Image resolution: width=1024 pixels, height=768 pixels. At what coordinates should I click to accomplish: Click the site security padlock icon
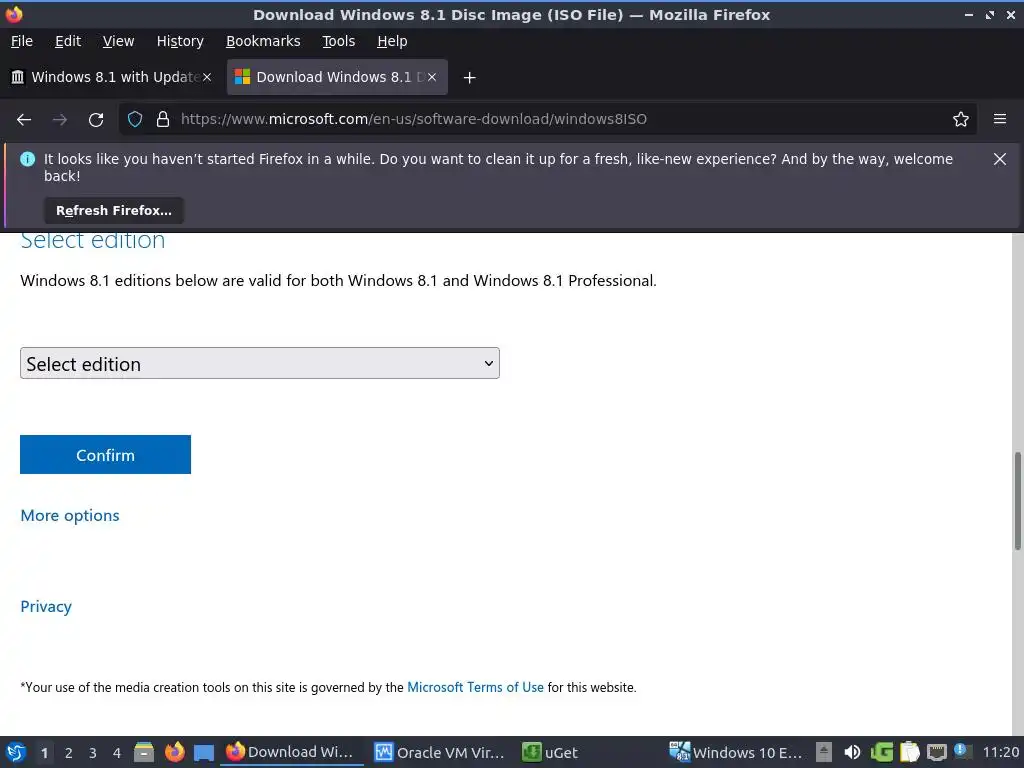(x=163, y=119)
